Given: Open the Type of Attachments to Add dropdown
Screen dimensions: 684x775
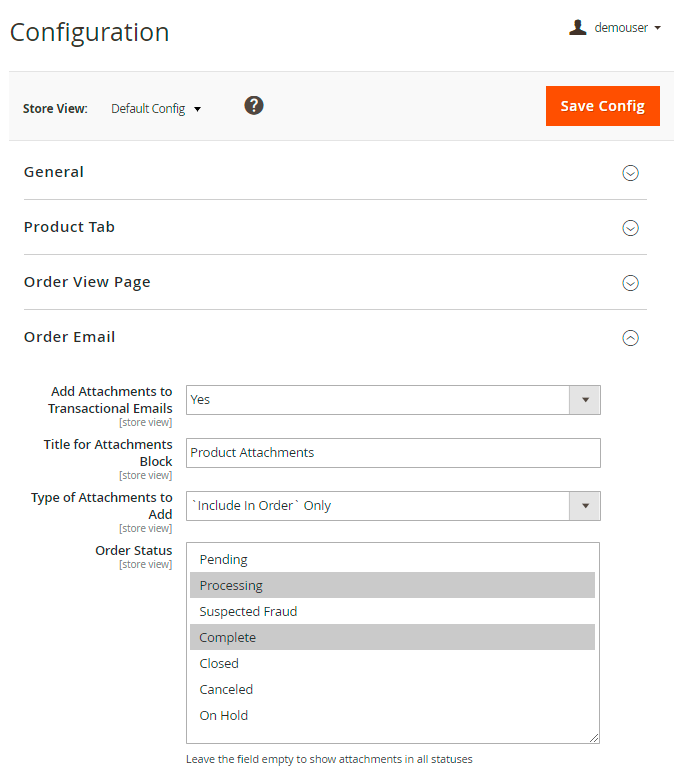Looking at the screenshot, I should 393,506.
